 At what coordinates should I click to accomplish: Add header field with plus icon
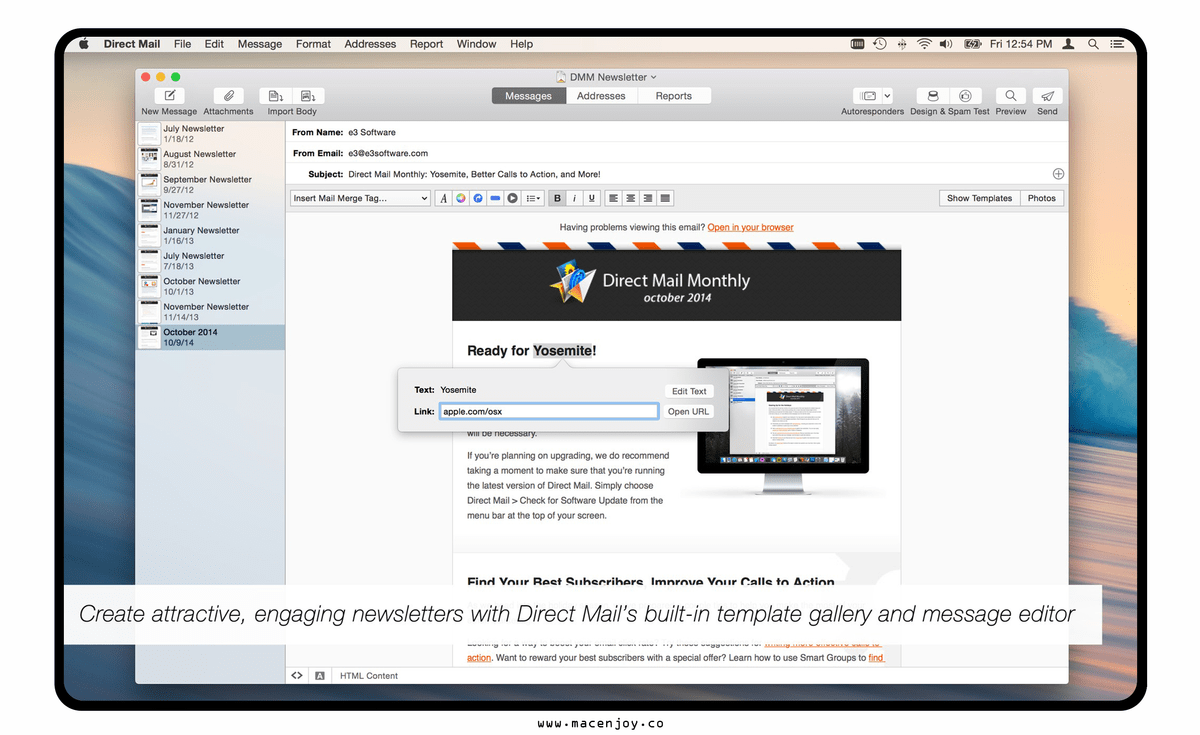point(1058,174)
